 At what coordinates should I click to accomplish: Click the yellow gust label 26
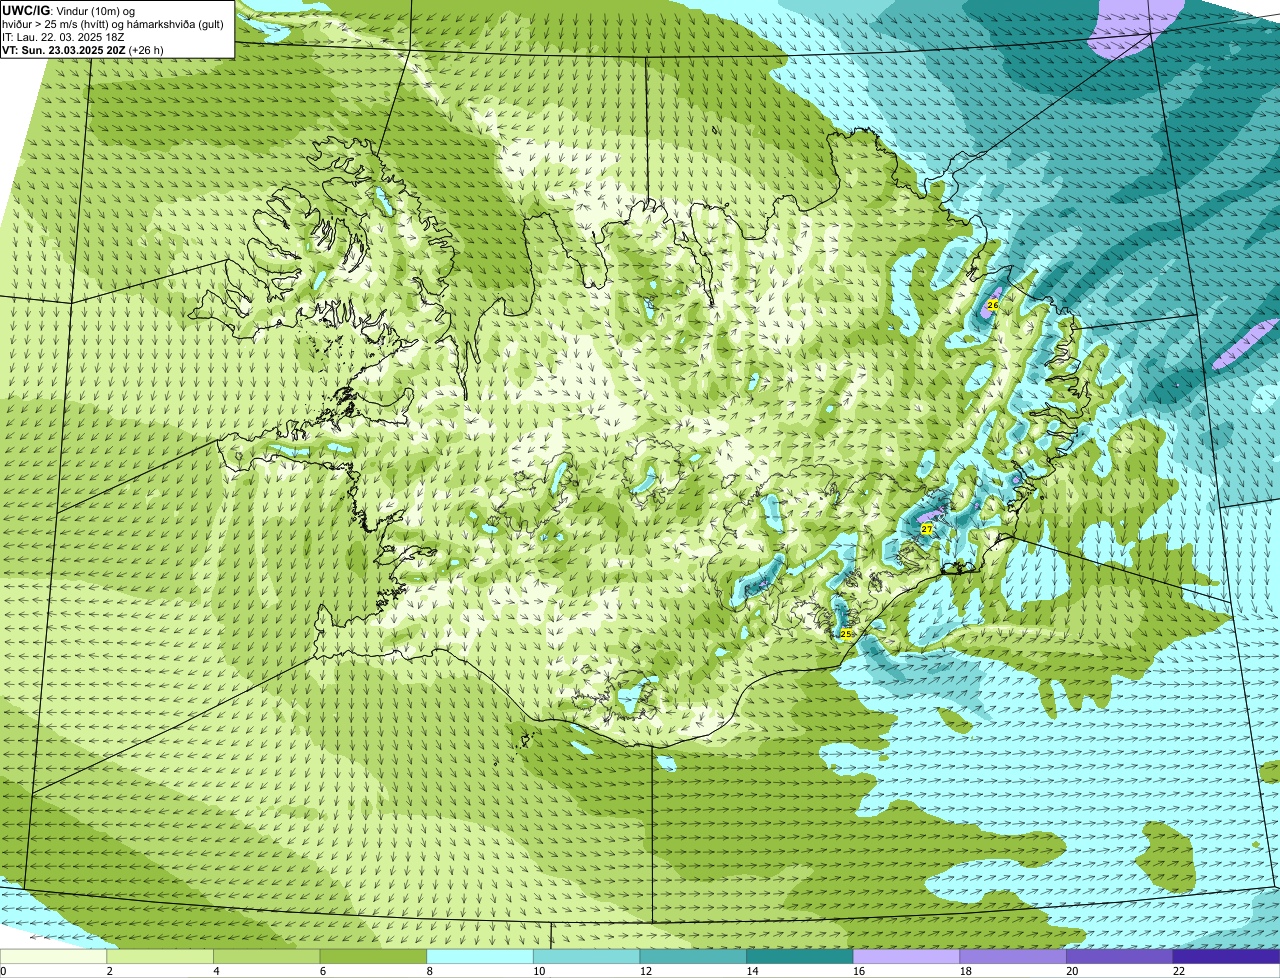(x=993, y=305)
